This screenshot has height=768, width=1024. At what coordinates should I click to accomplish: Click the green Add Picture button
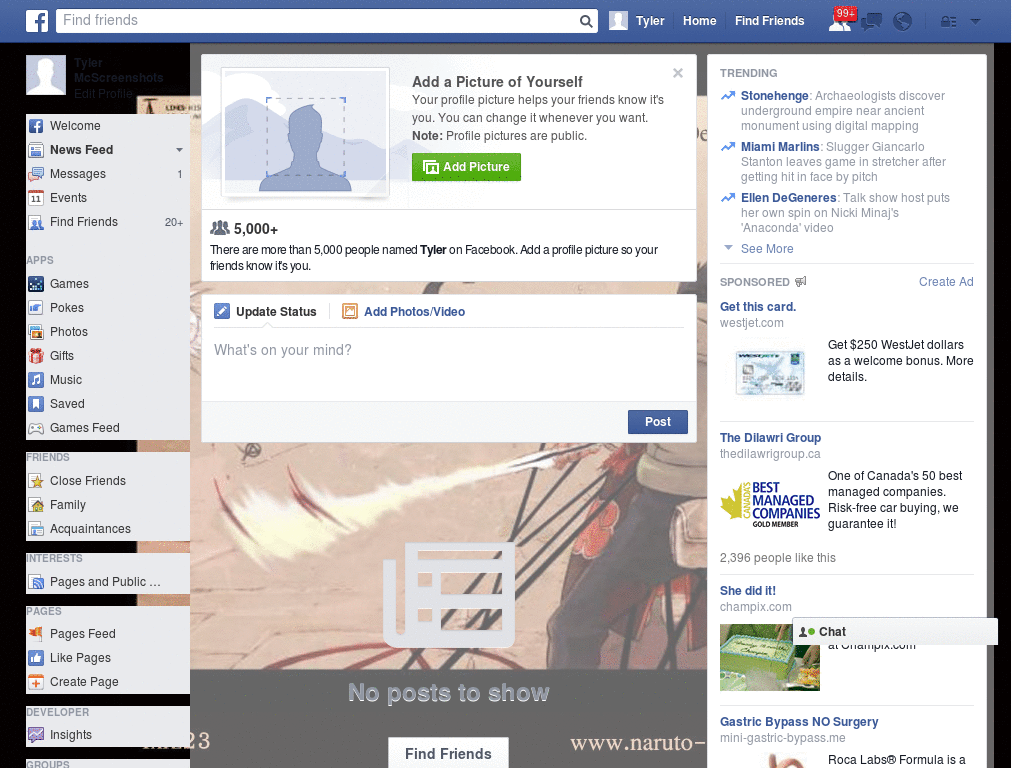coord(466,167)
